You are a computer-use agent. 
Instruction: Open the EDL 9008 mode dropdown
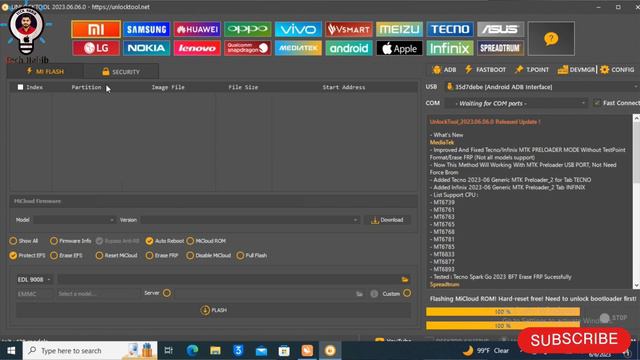pyautogui.click(x=34, y=280)
